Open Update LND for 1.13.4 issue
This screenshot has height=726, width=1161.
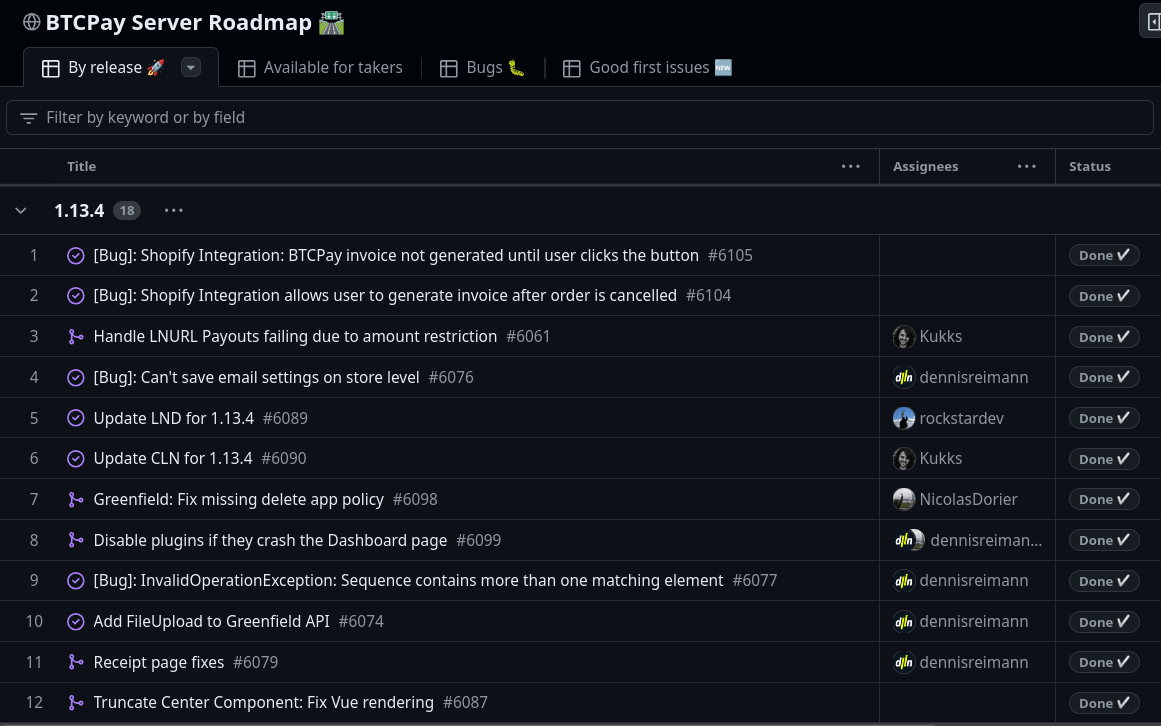point(173,418)
